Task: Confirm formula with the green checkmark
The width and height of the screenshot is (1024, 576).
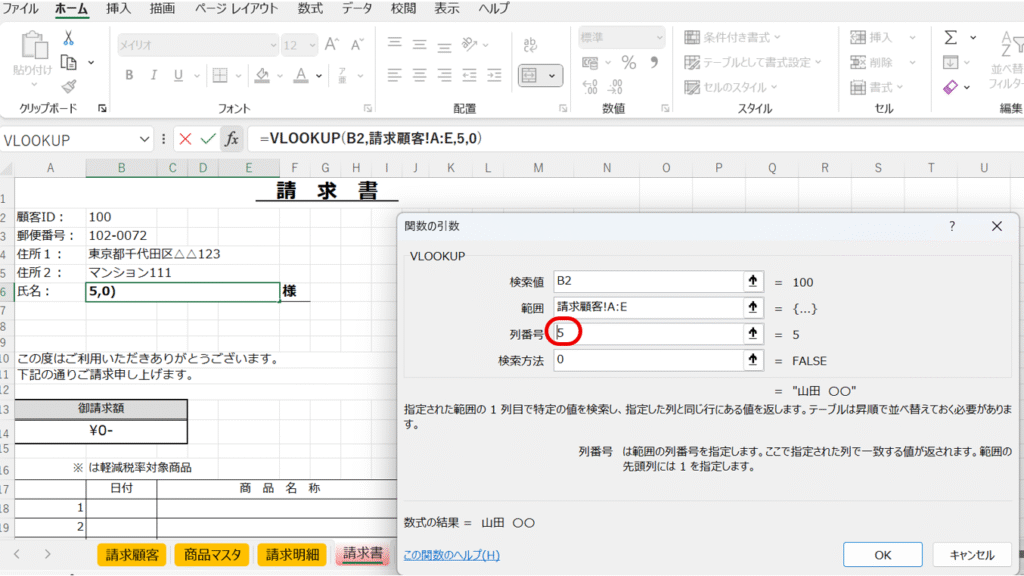Action: 208,138
